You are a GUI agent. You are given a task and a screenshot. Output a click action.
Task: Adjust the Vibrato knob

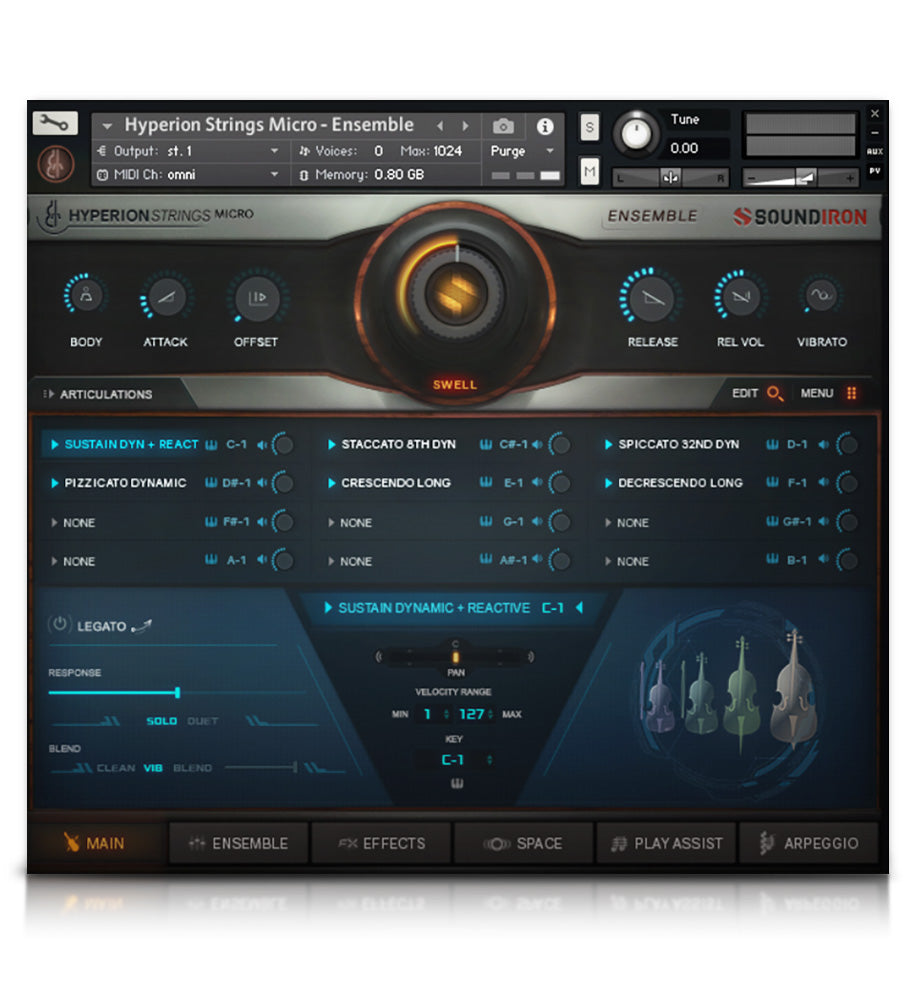click(821, 295)
